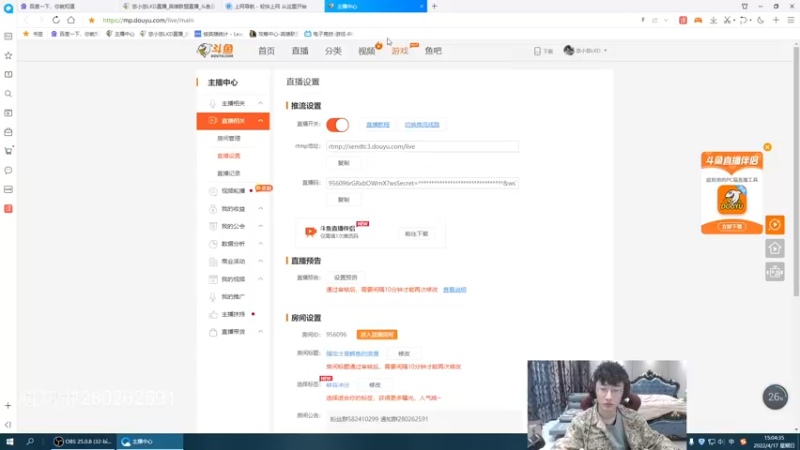Click the scissors screenshot tool icon
This screenshot has height=450, width=800.
(728, 20)
